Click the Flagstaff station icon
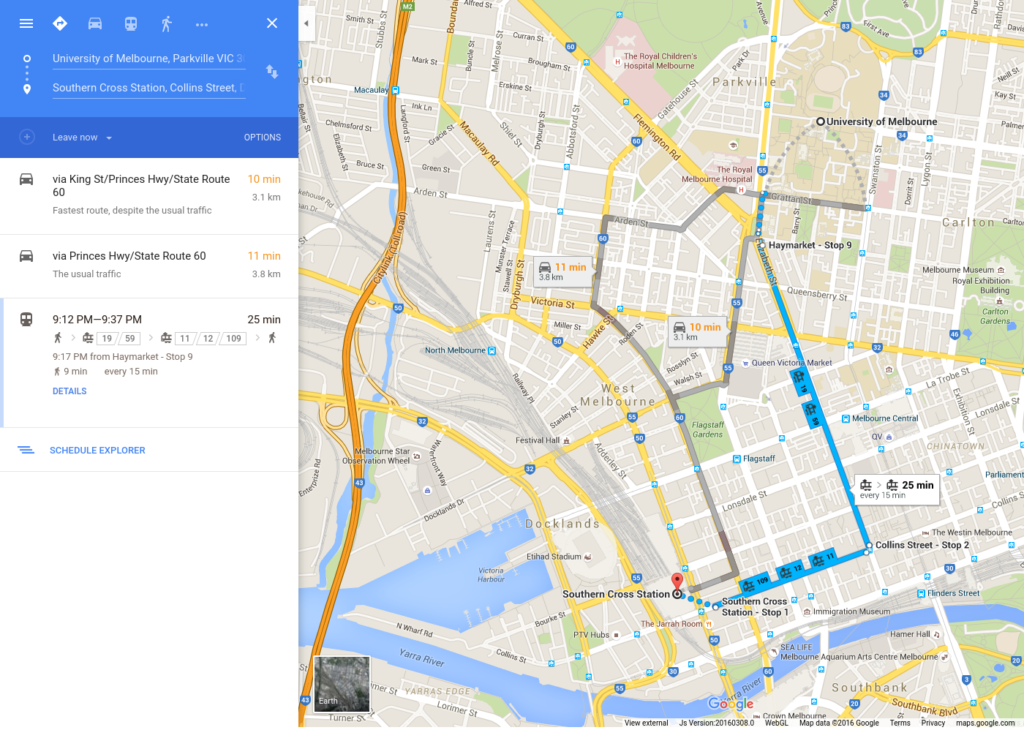Image resolution: width=1024 pixels, height=730 pixels. [737, 459]
